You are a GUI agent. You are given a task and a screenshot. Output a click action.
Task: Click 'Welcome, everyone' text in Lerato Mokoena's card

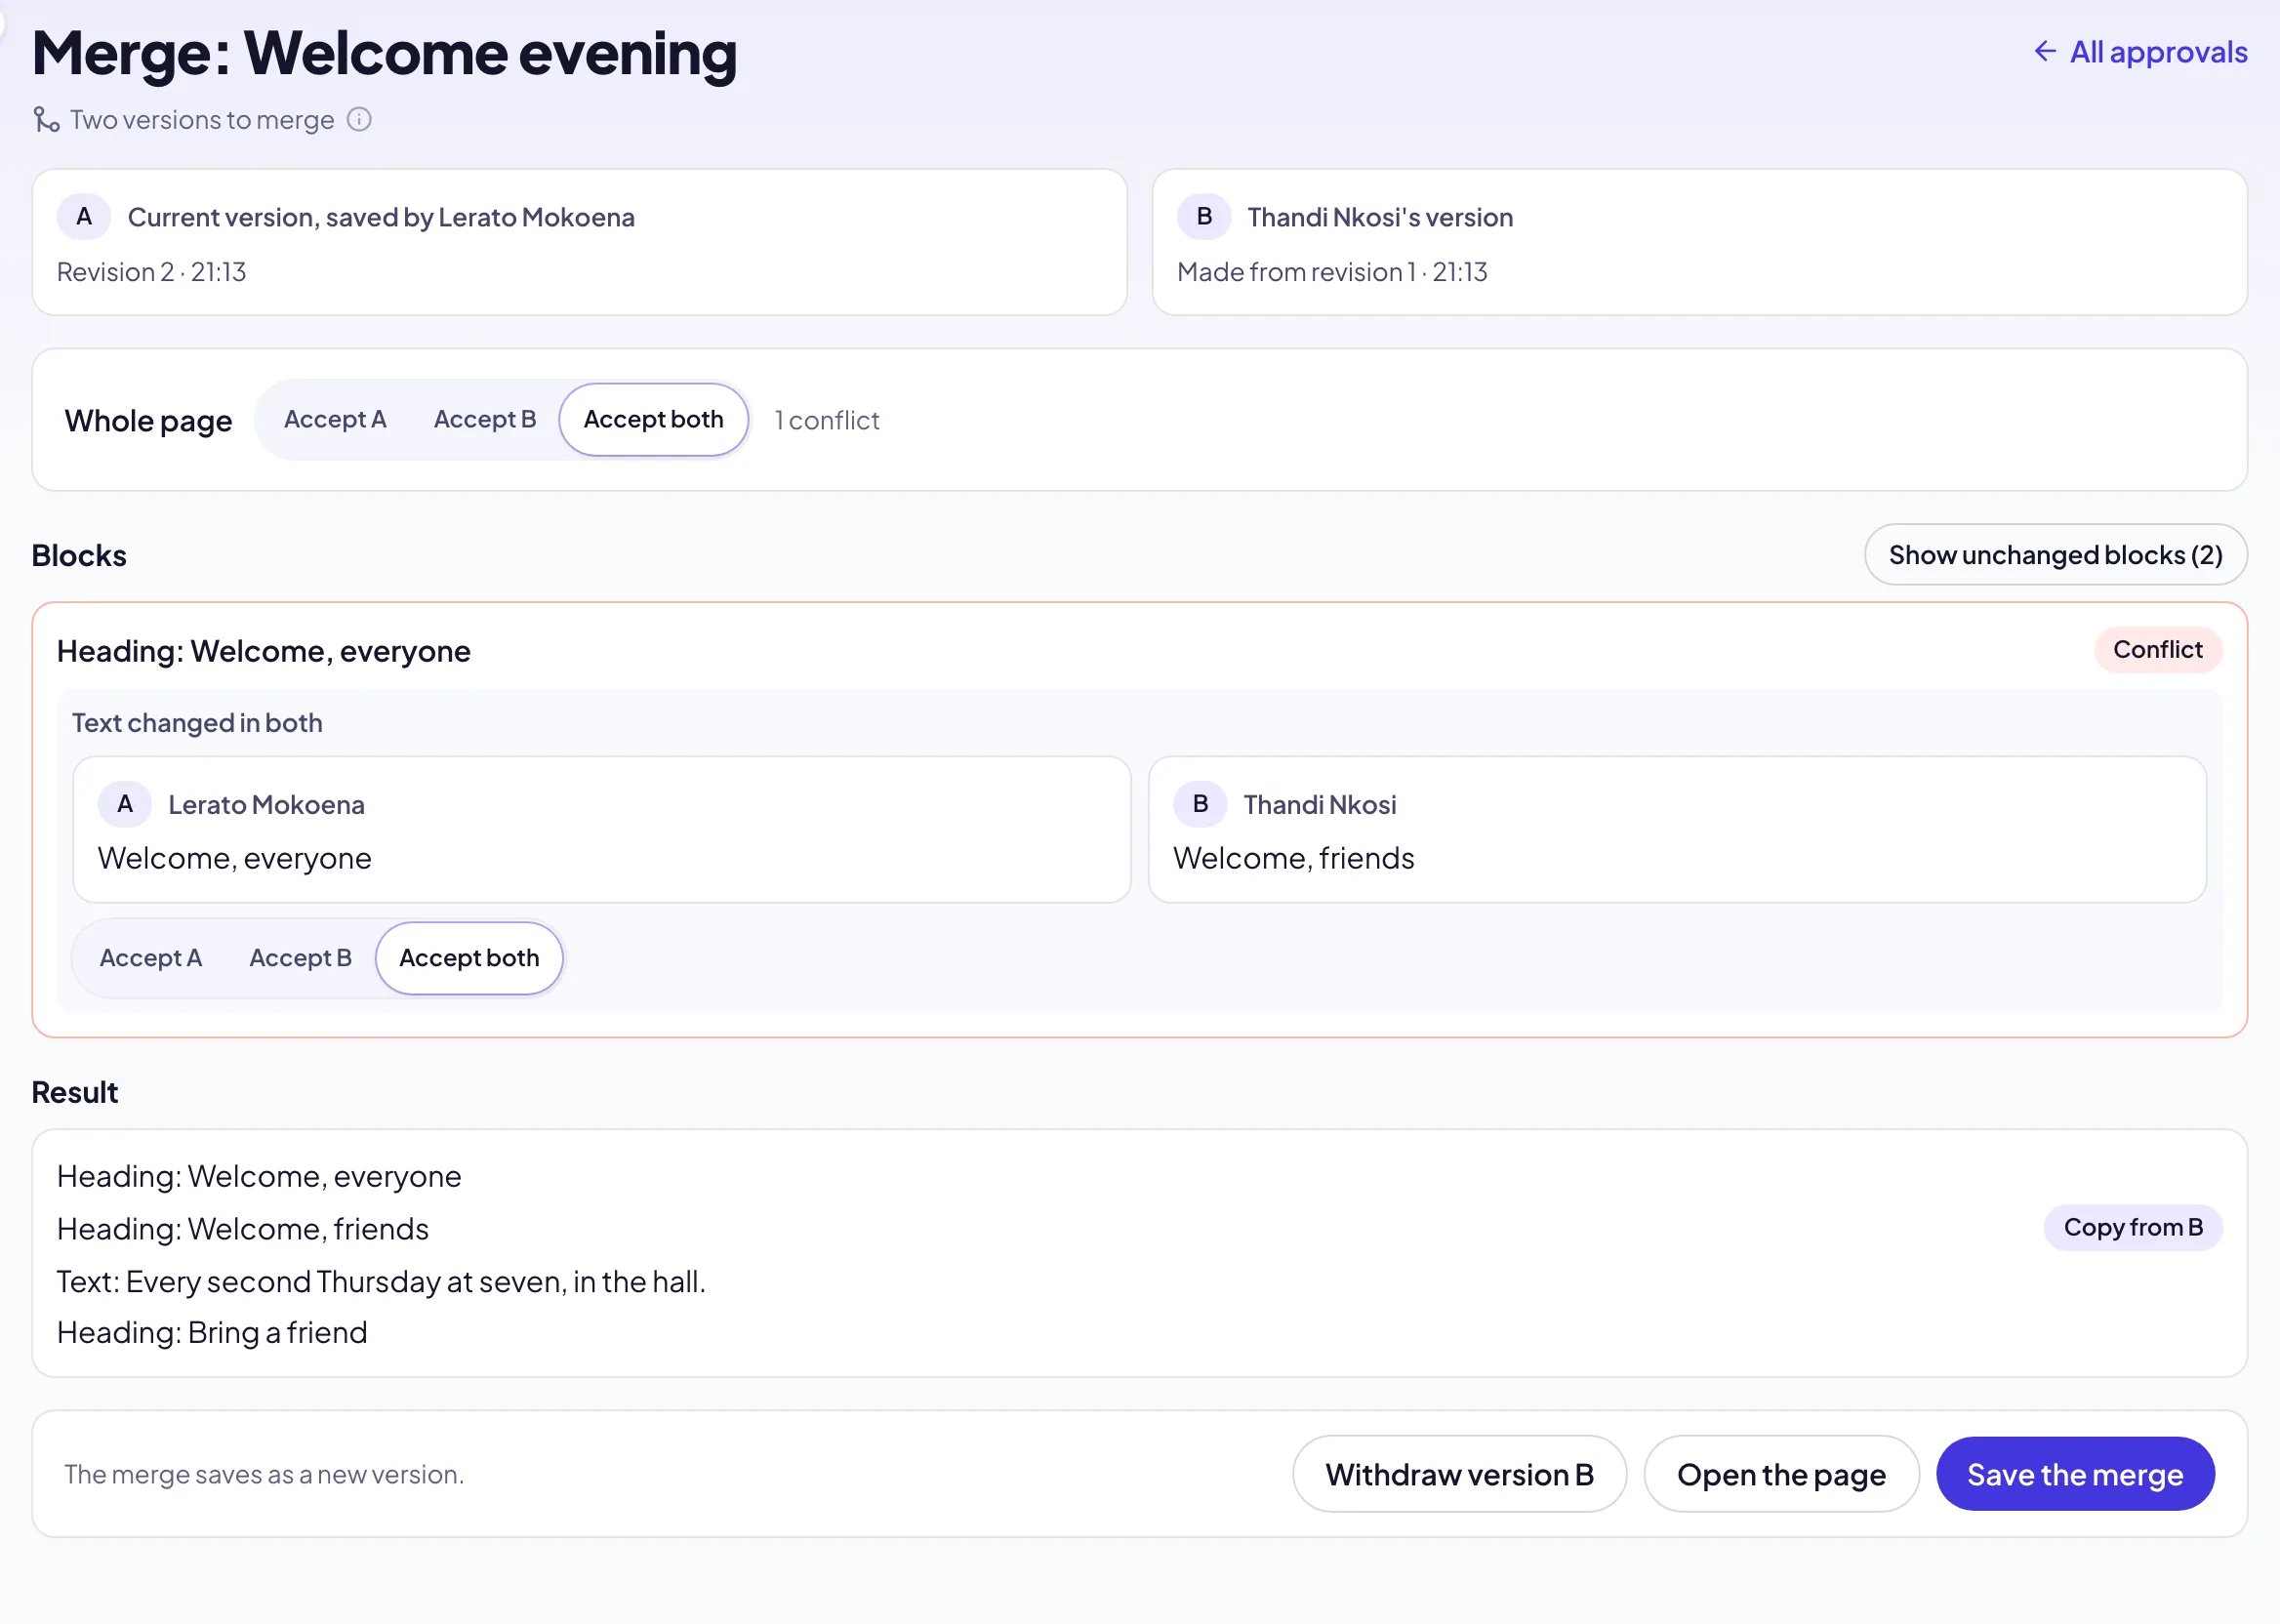click(x=235, y=859)
